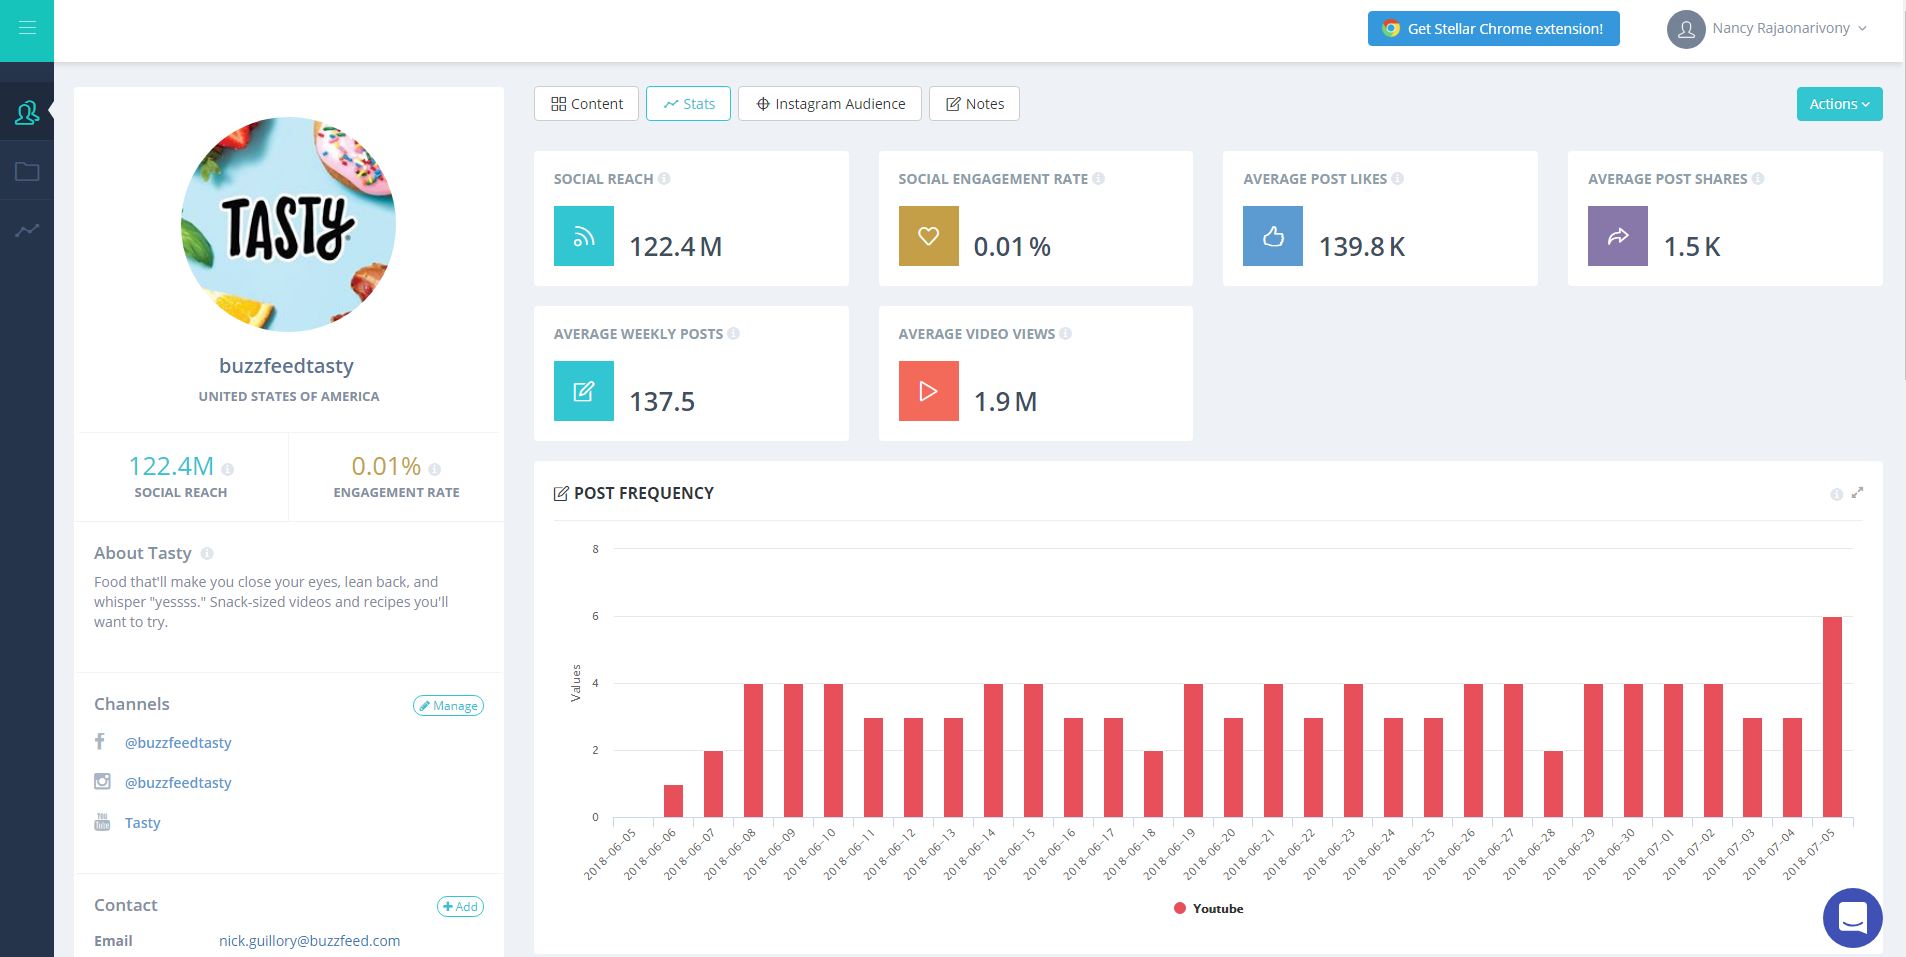The height and width of the screenshot is (957, 1906).
Task: Click the teal Social Reach feed icon
Action: (x=584, y=236)
